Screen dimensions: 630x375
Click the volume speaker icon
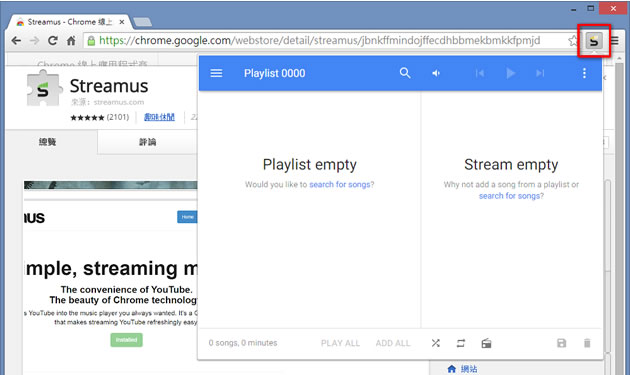click(436, 73)
